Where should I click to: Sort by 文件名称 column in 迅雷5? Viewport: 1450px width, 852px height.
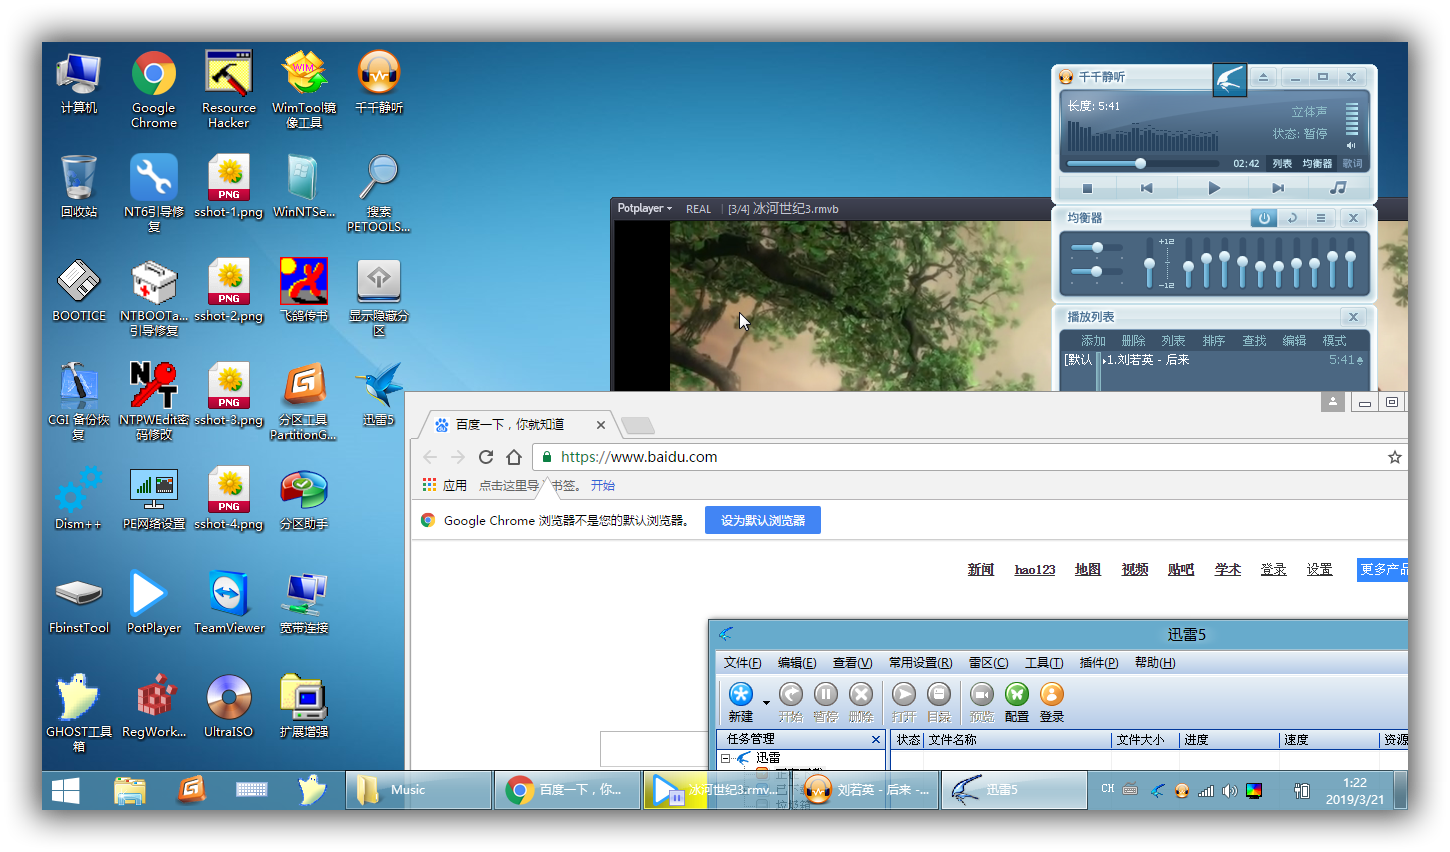[x=1017, y=740]
